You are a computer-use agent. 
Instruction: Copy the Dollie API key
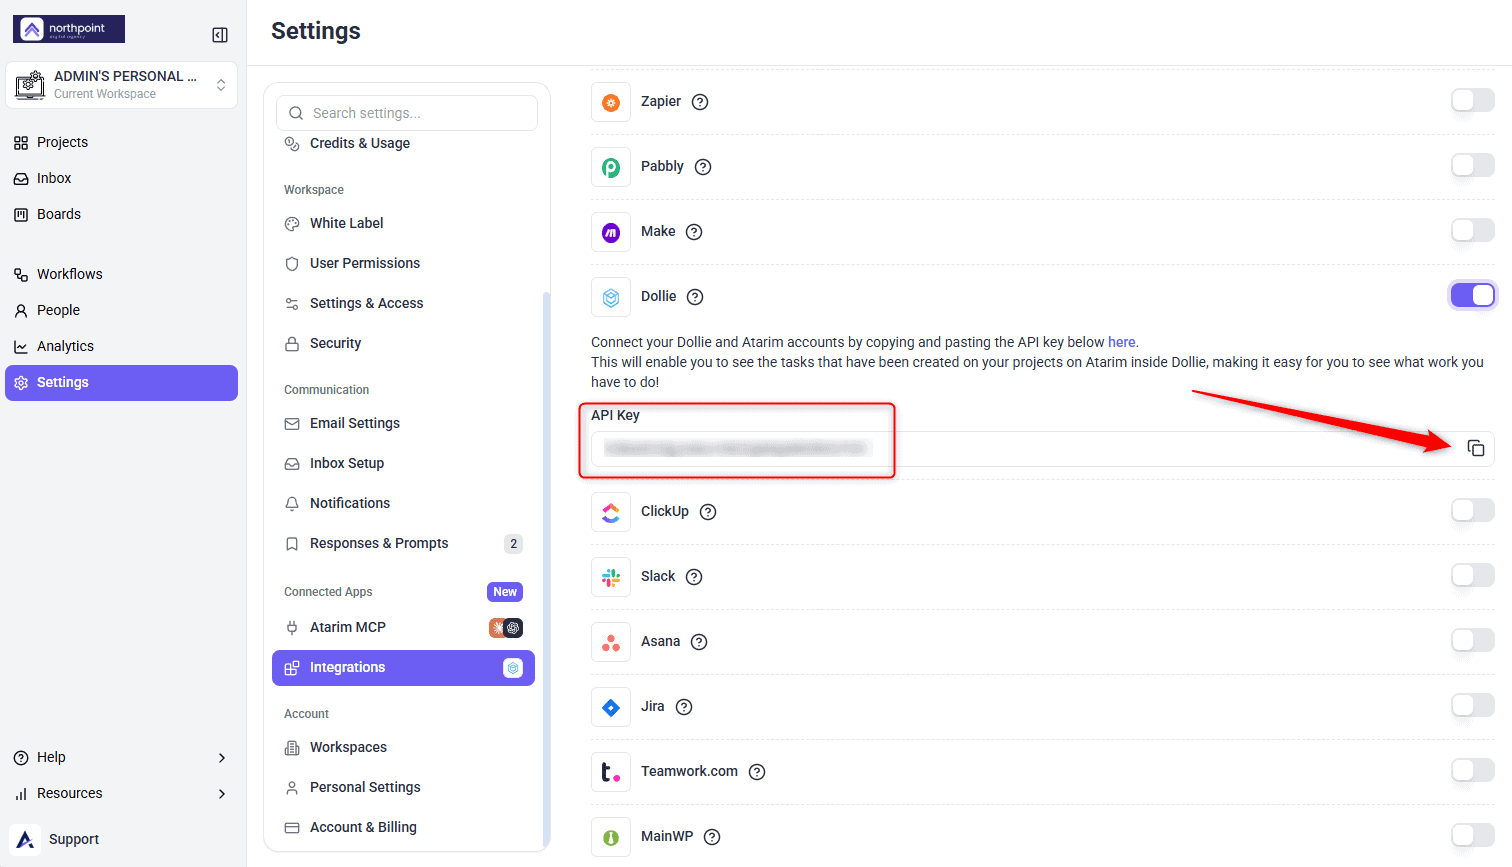point(1475,448)
